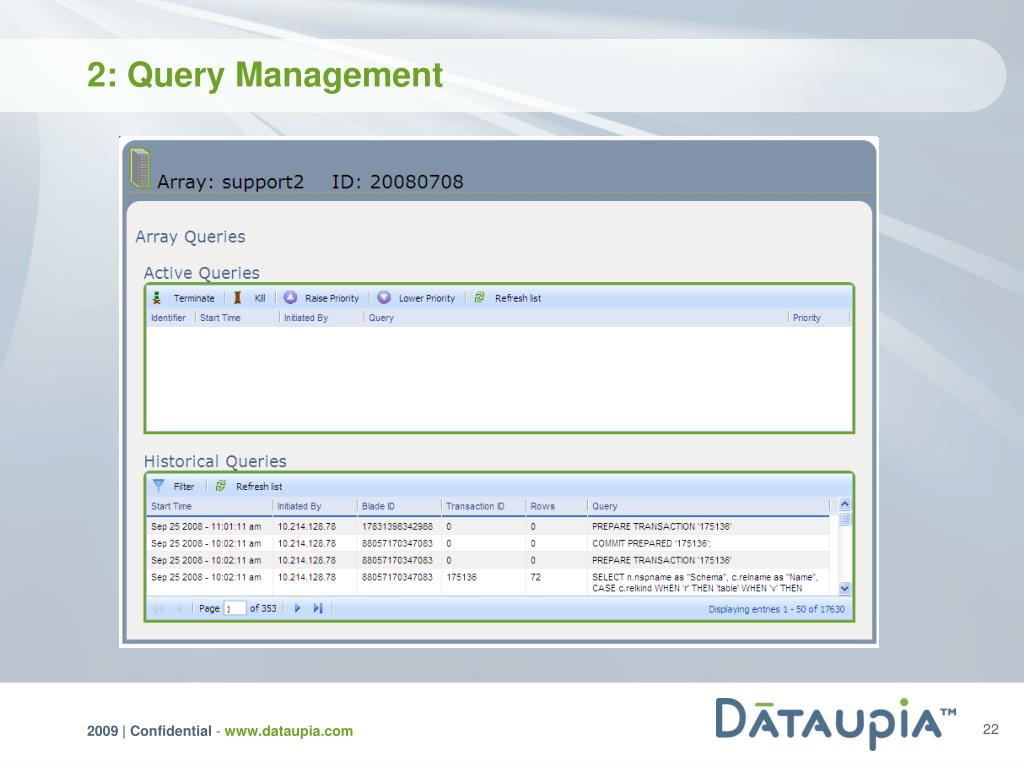Click SELECT n.nspname query text

[705, 583]
